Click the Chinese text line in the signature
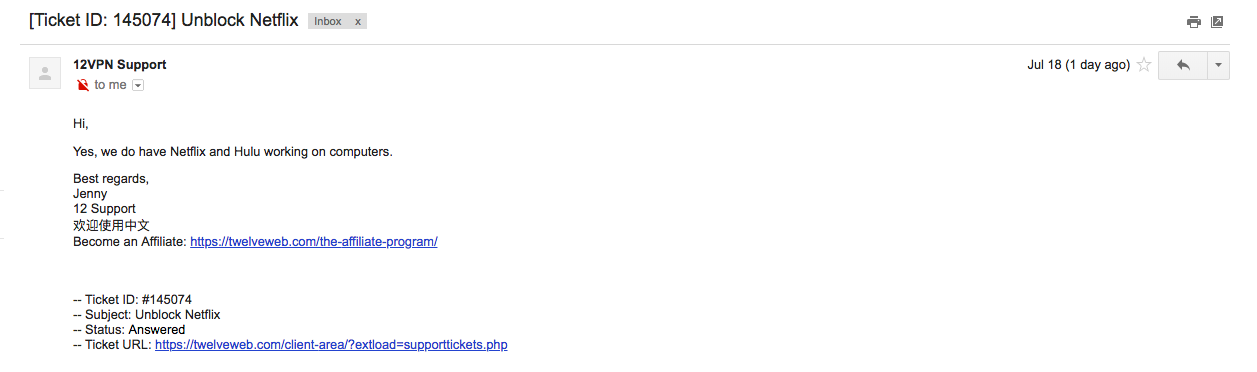 click(111, 226)
